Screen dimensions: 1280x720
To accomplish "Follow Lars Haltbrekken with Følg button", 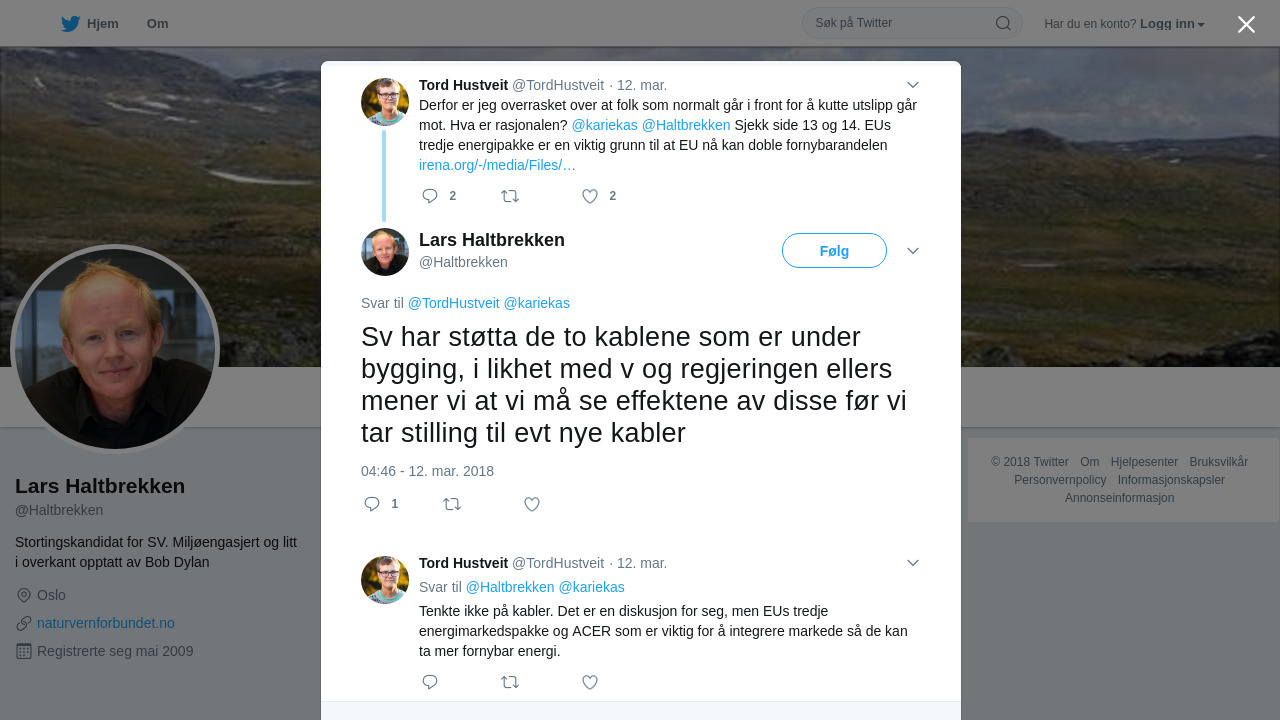I will (834, 251).
